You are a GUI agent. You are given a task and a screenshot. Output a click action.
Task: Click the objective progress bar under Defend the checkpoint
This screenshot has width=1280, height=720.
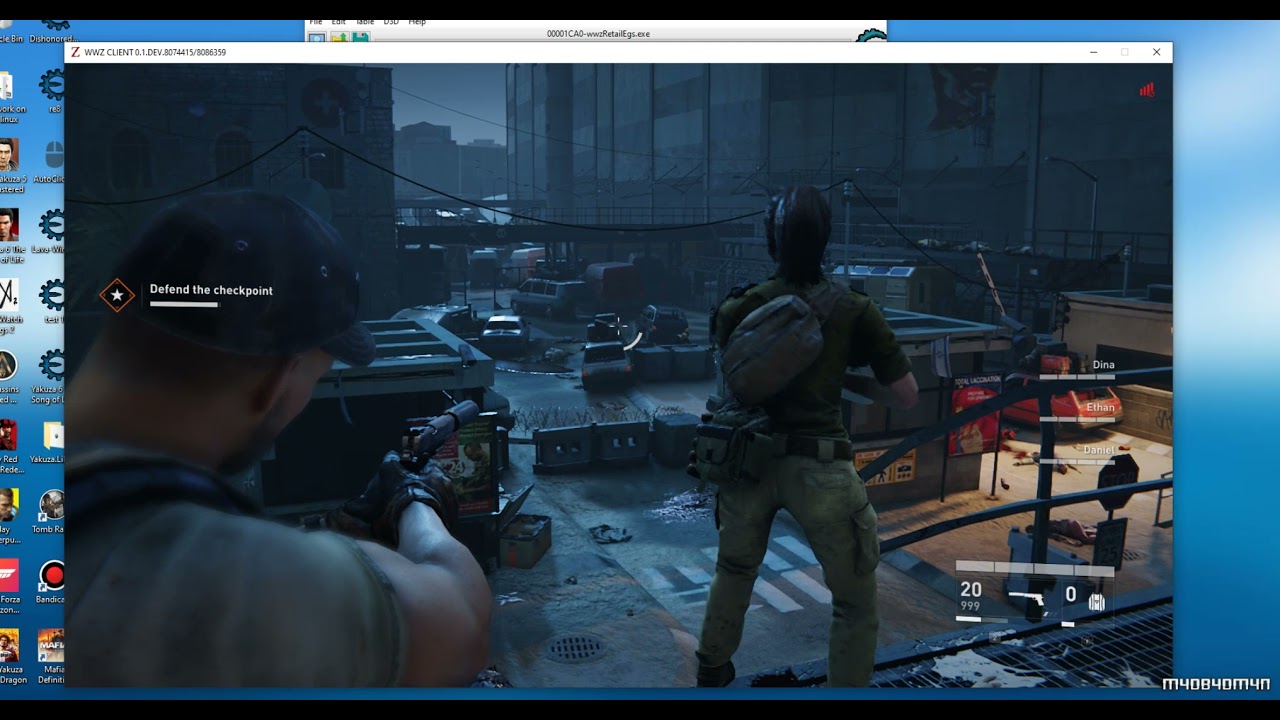point(184,305)
